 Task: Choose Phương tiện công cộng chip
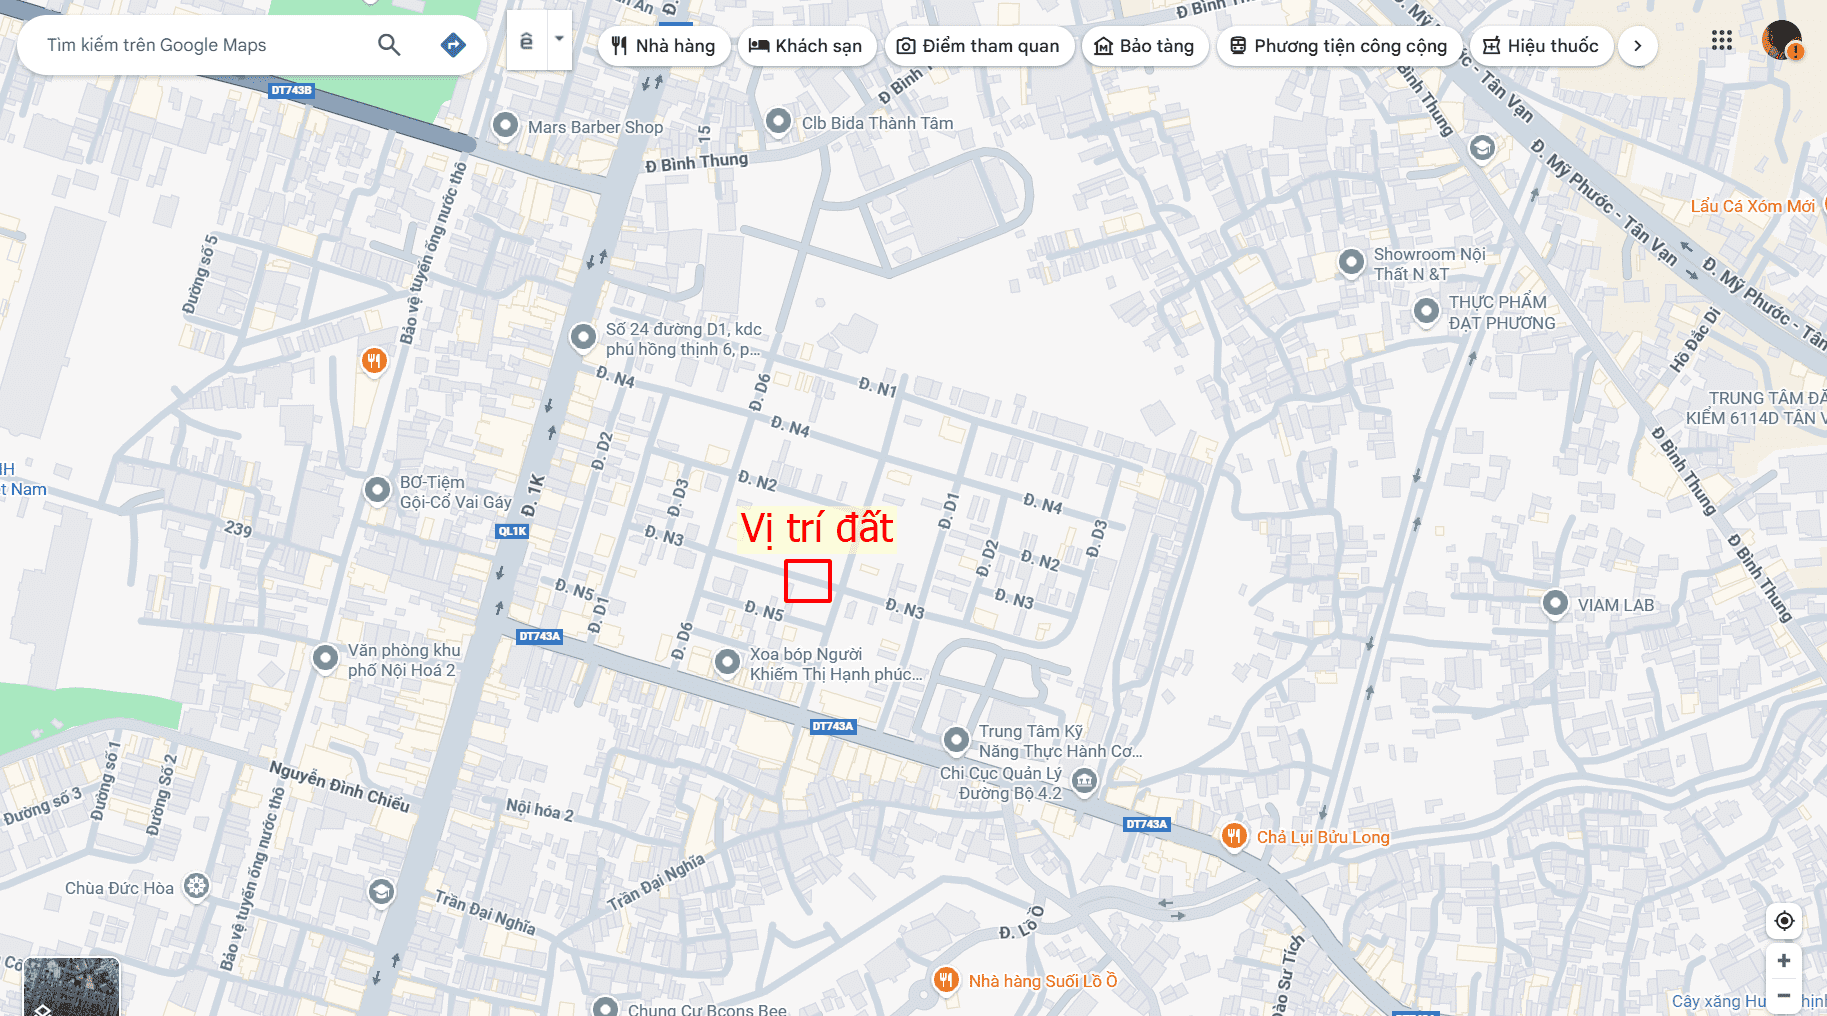pos(1339,46)
